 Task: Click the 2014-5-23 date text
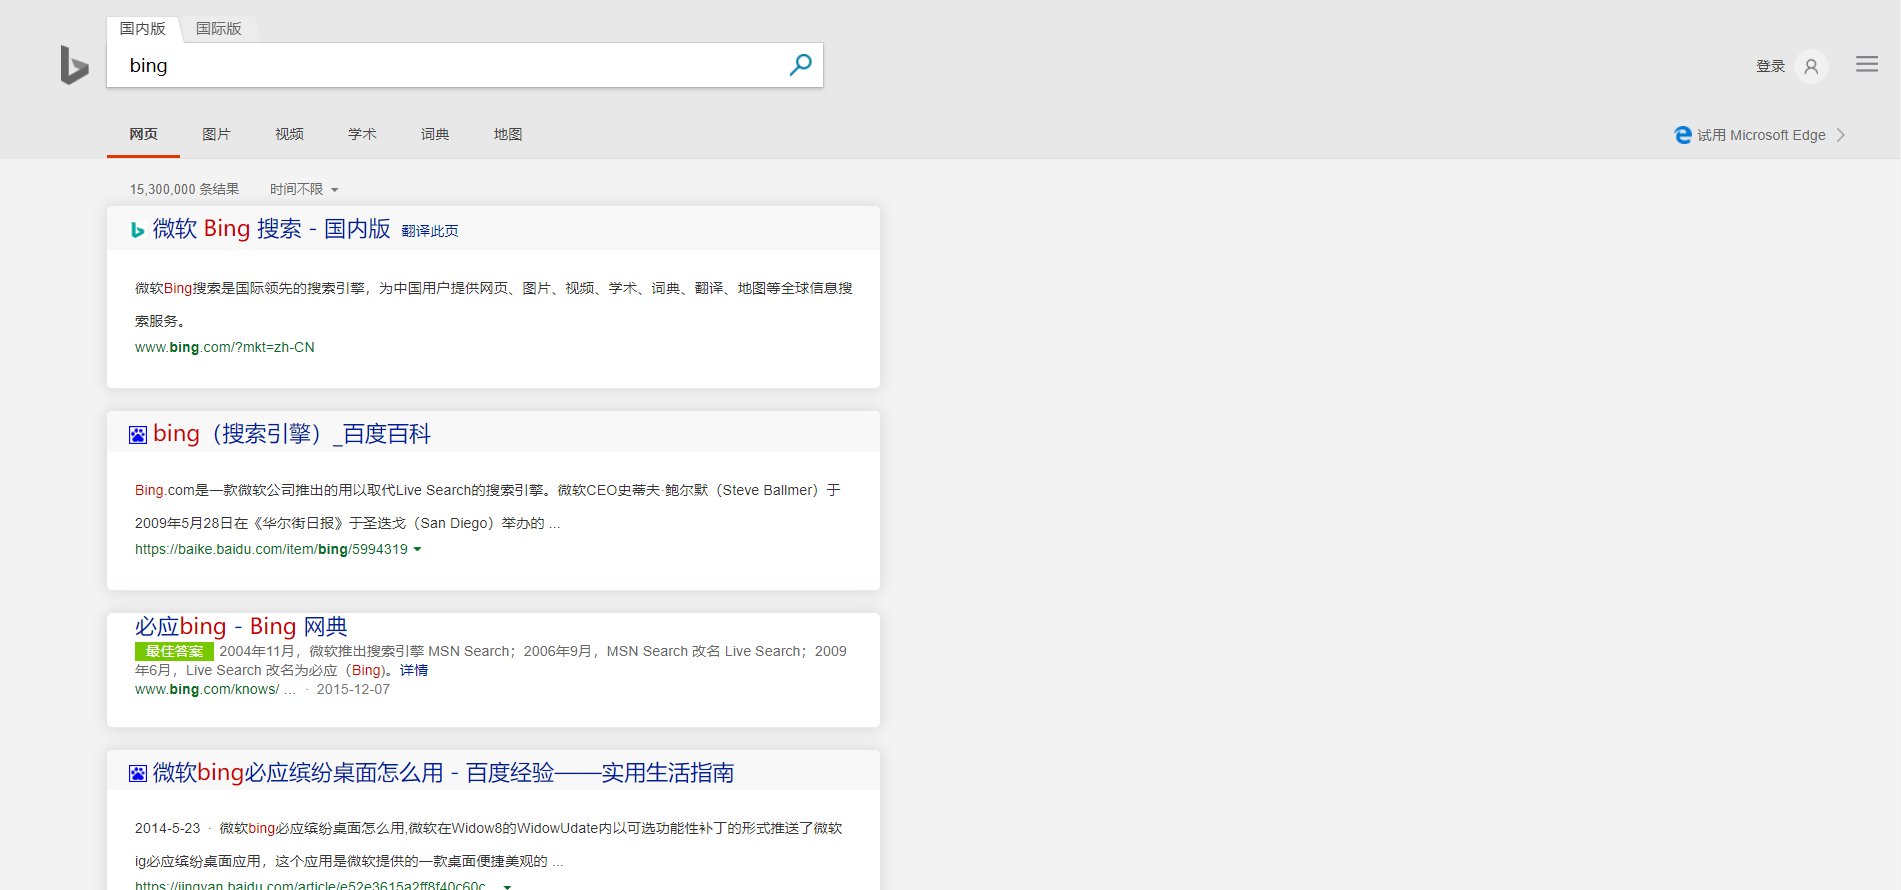click(167, 828)
